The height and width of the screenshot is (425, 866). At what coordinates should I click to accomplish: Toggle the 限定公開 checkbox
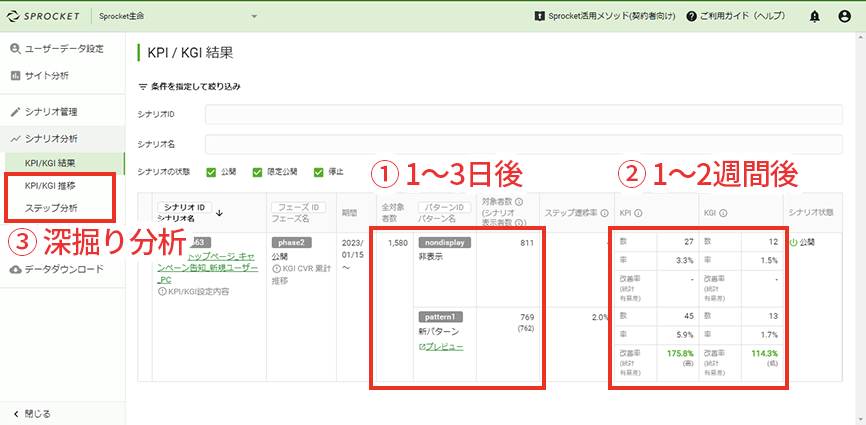257,172
